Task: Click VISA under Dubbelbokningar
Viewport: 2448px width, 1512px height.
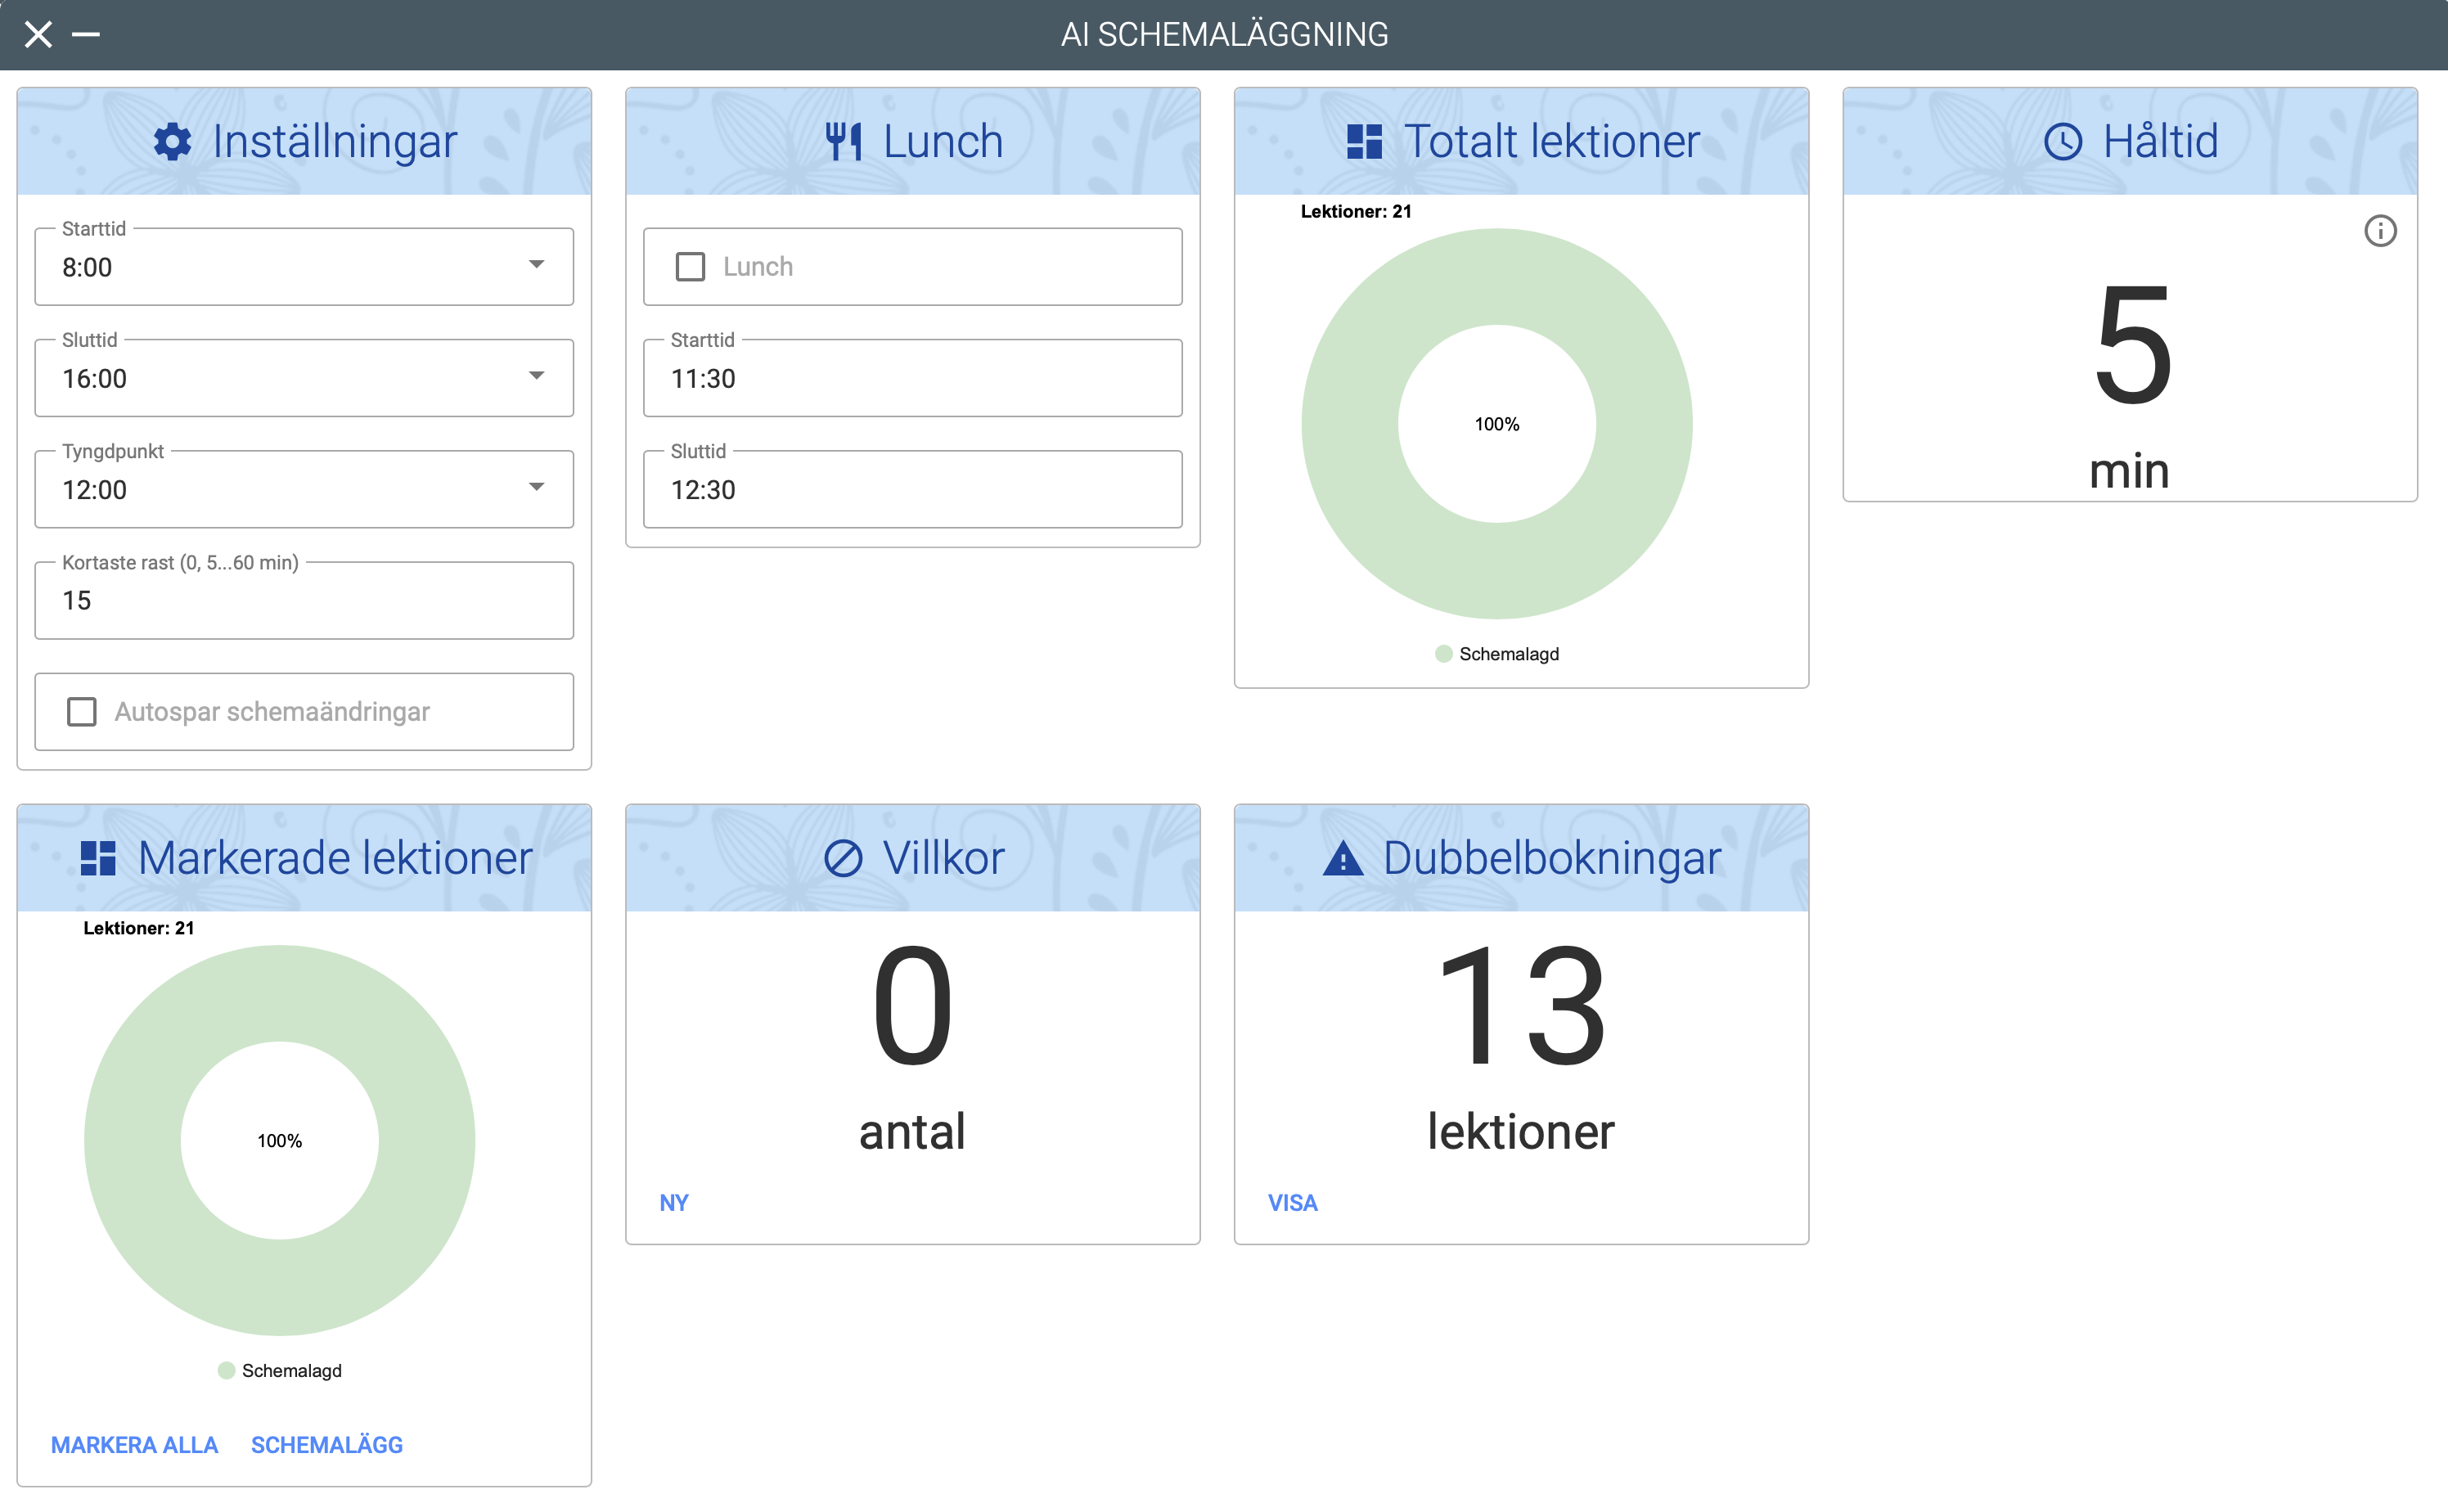Action: coord(1292,1203)
